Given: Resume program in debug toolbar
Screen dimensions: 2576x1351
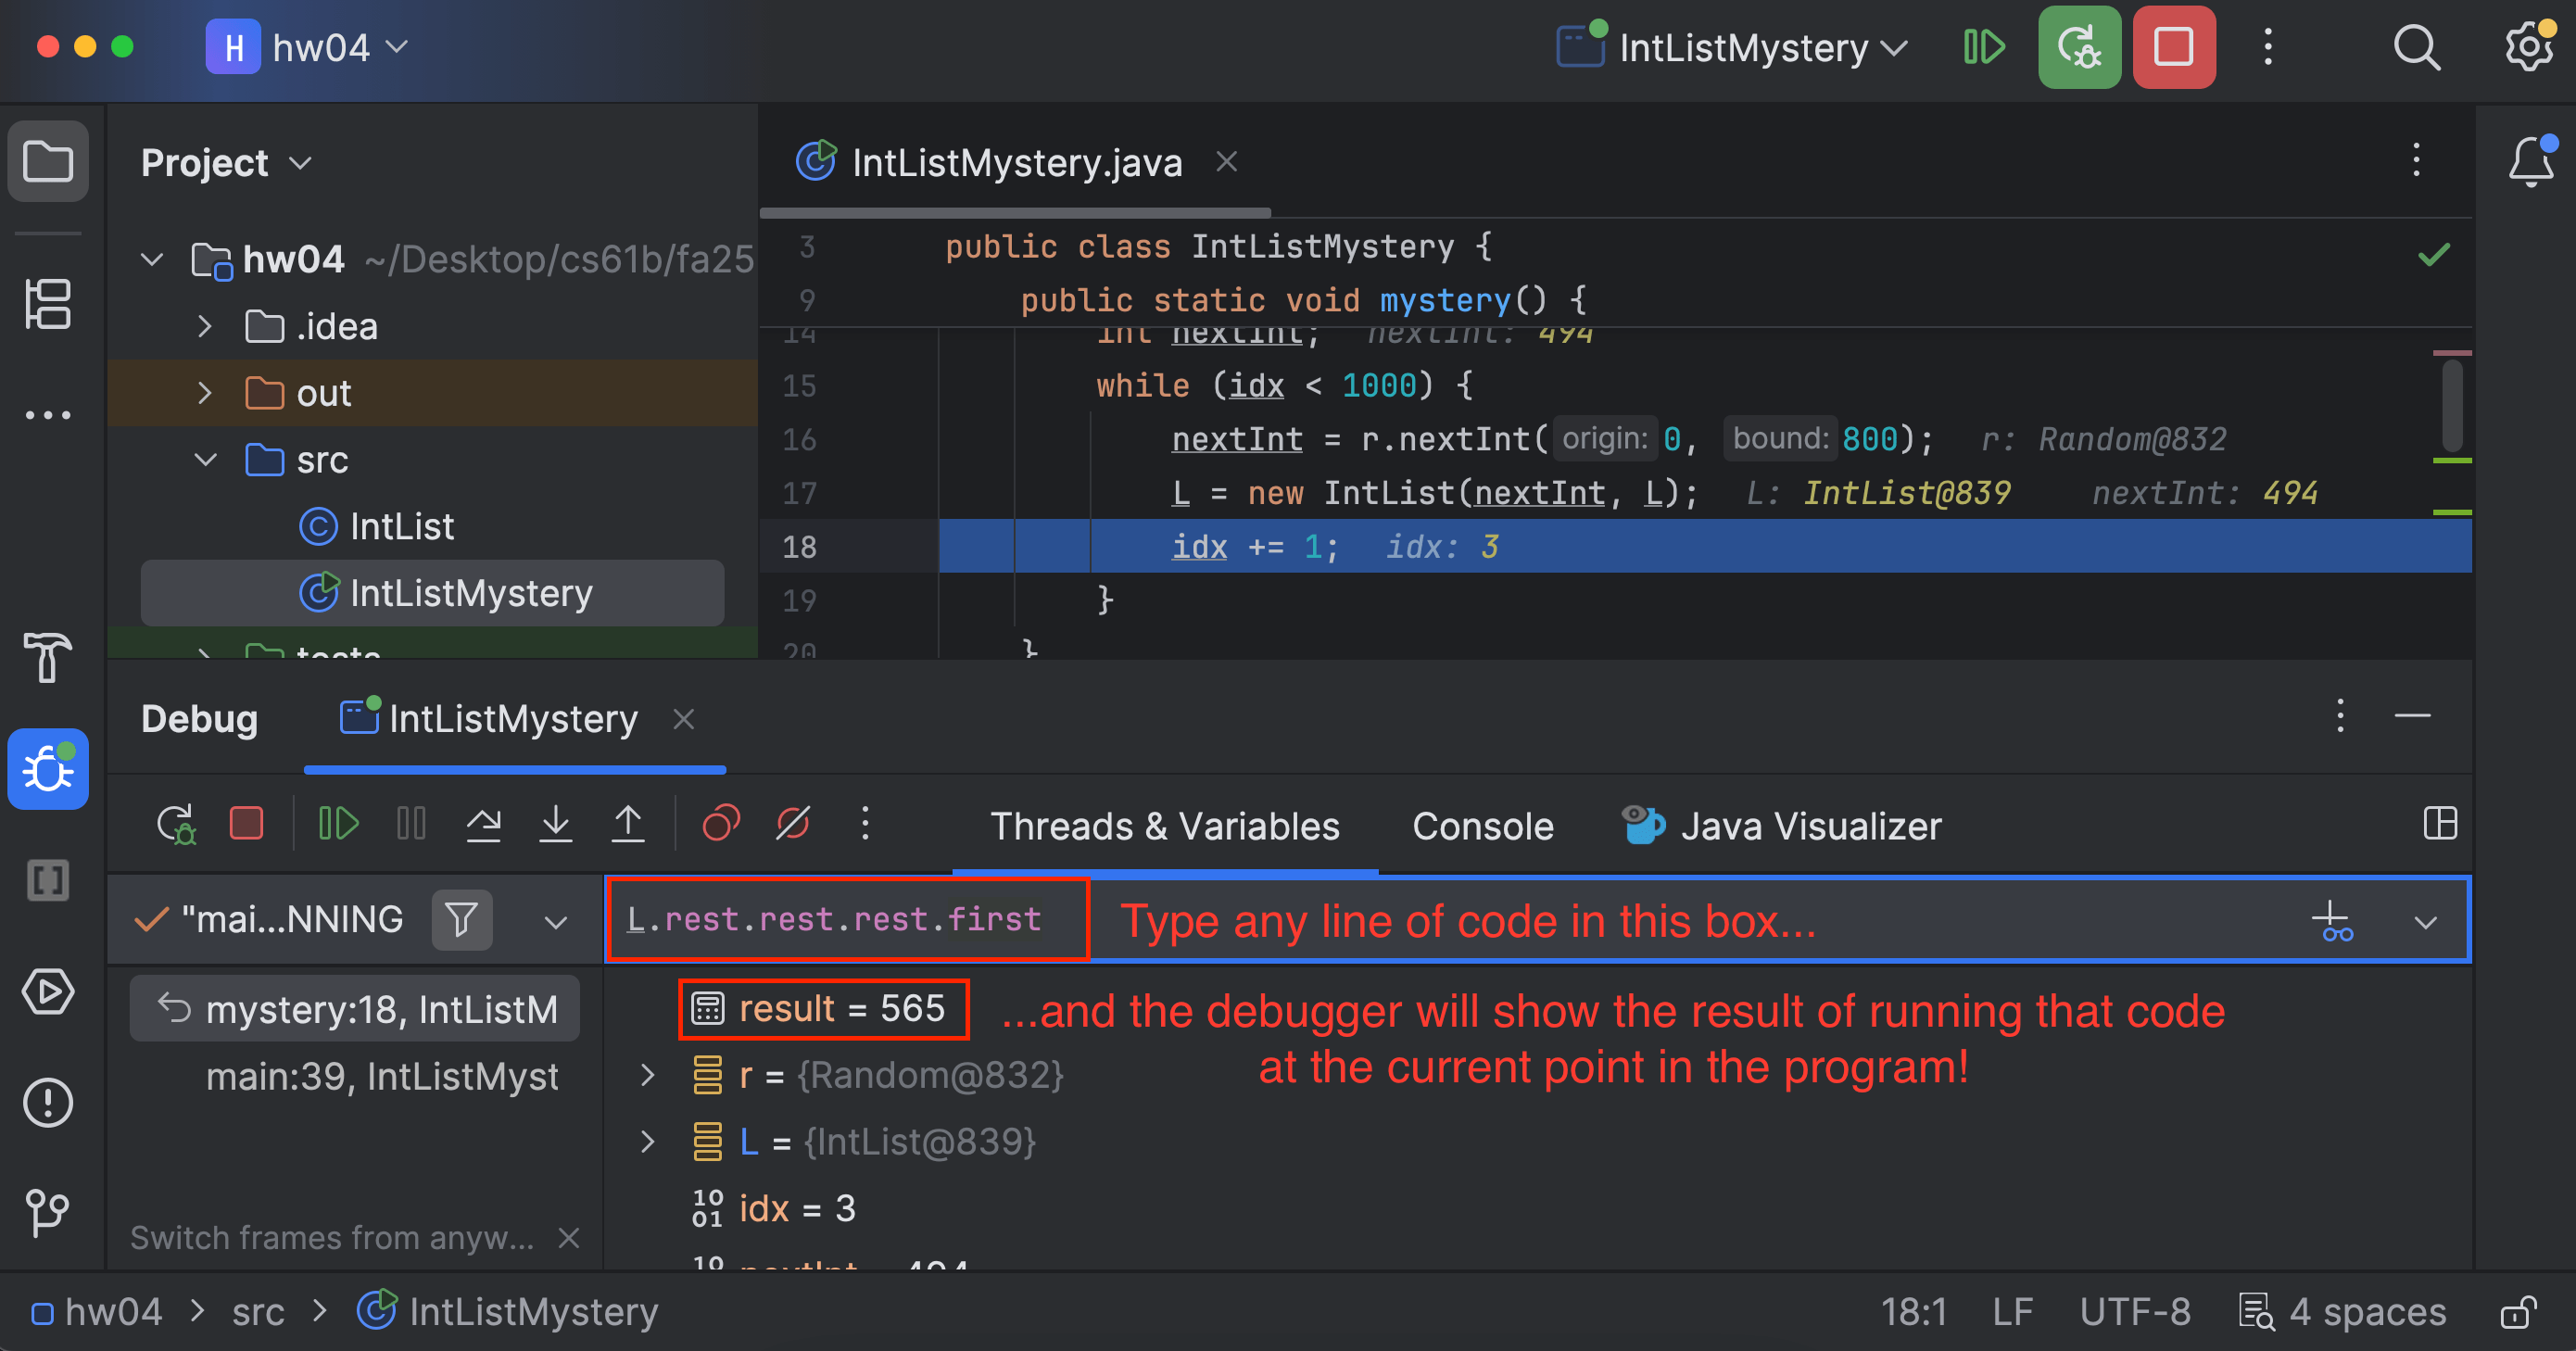Looking at the screenshot, I should coord(338,824).
